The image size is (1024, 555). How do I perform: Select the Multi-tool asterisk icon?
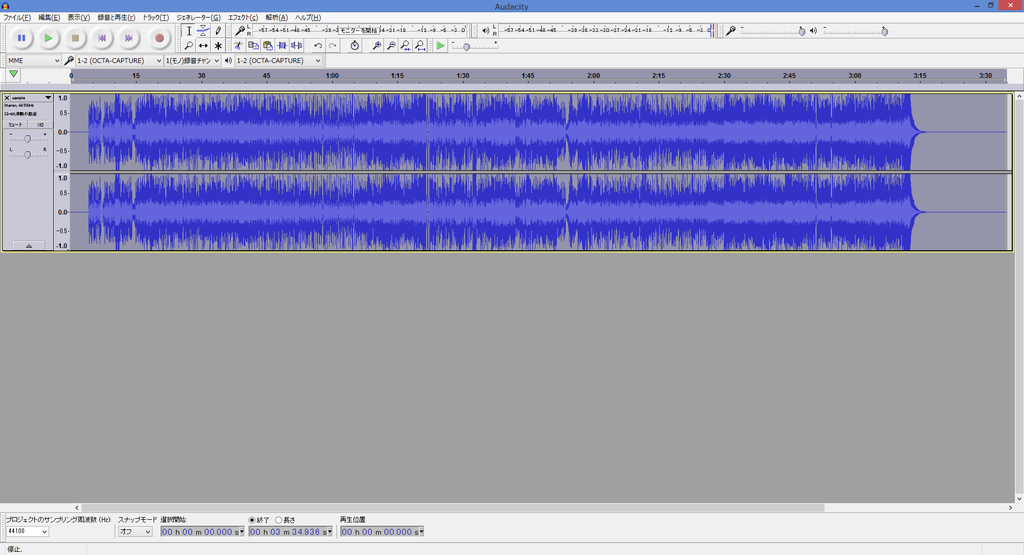click(218, 46)
